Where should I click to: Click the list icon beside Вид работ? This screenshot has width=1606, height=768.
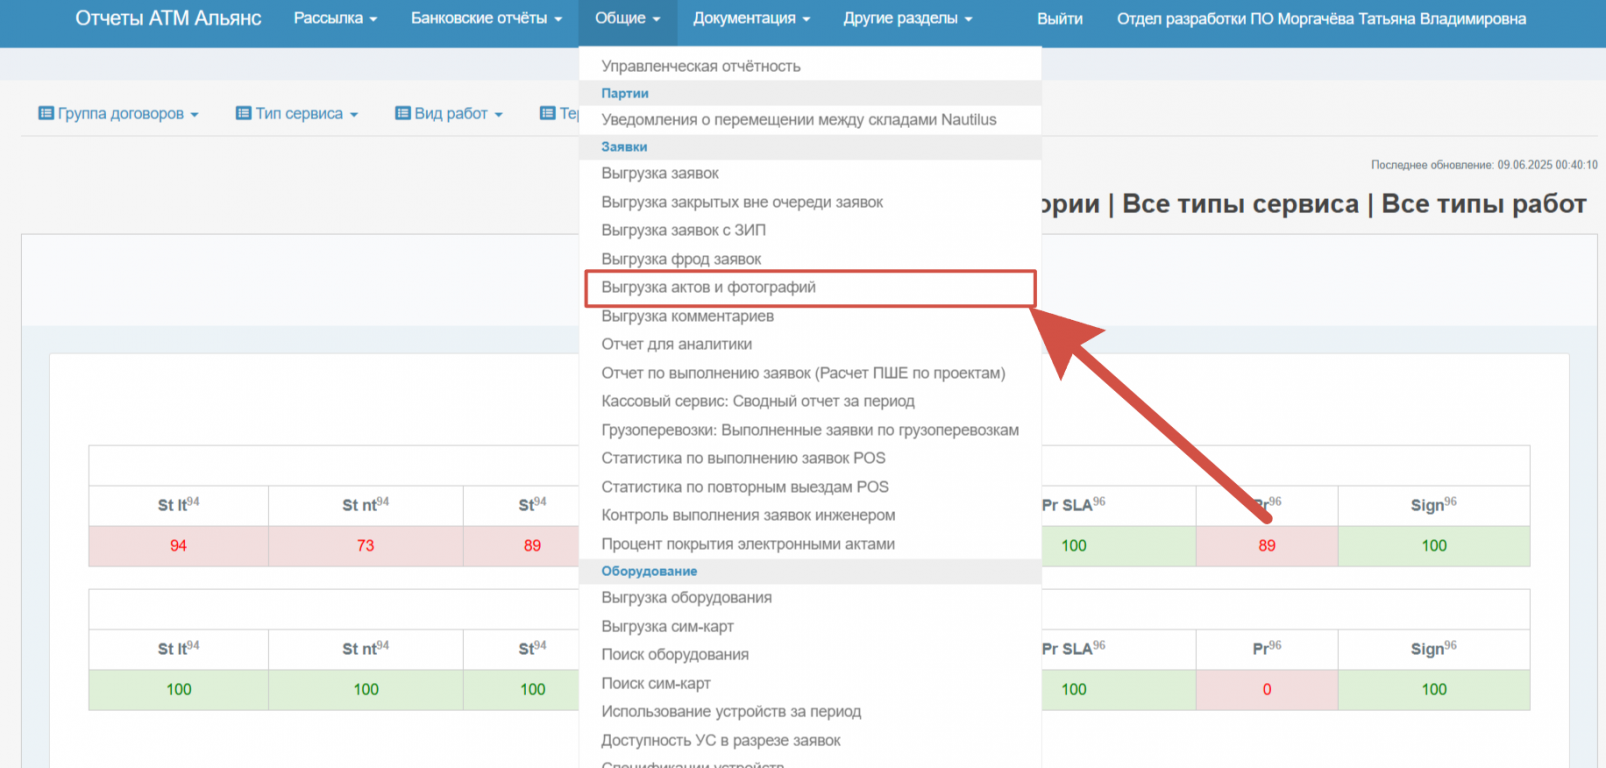click(x=403, y=113)
